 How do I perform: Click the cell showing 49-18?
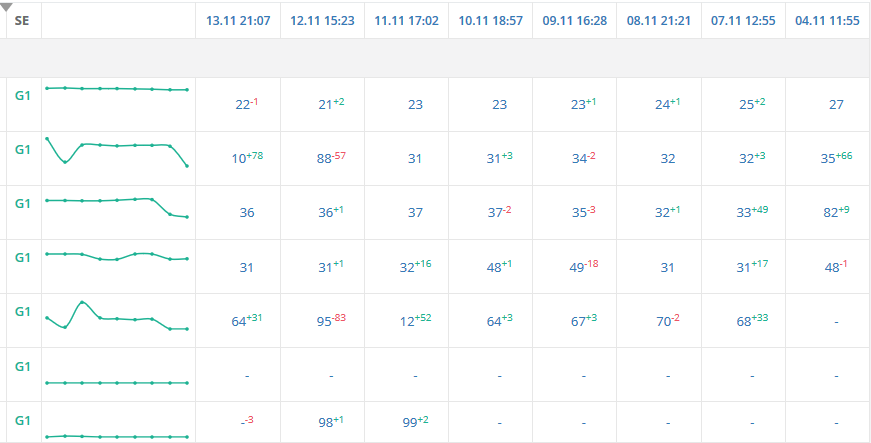click(583, 266)
